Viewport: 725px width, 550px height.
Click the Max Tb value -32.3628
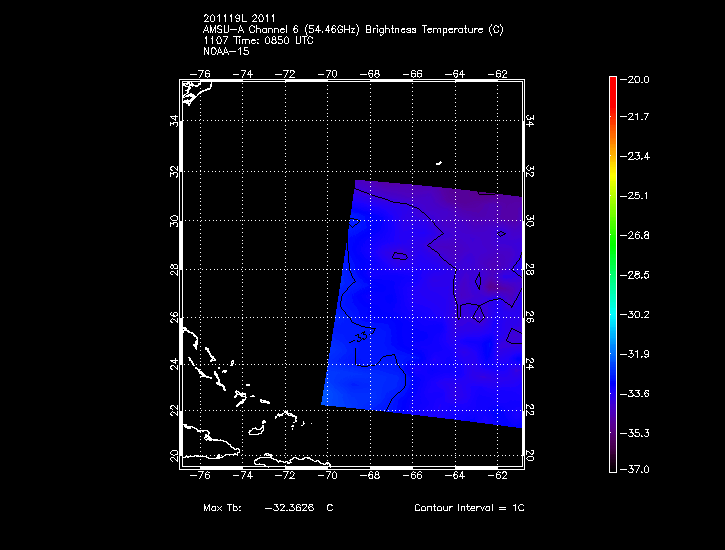pyautogui.click(x=289, y=507)
